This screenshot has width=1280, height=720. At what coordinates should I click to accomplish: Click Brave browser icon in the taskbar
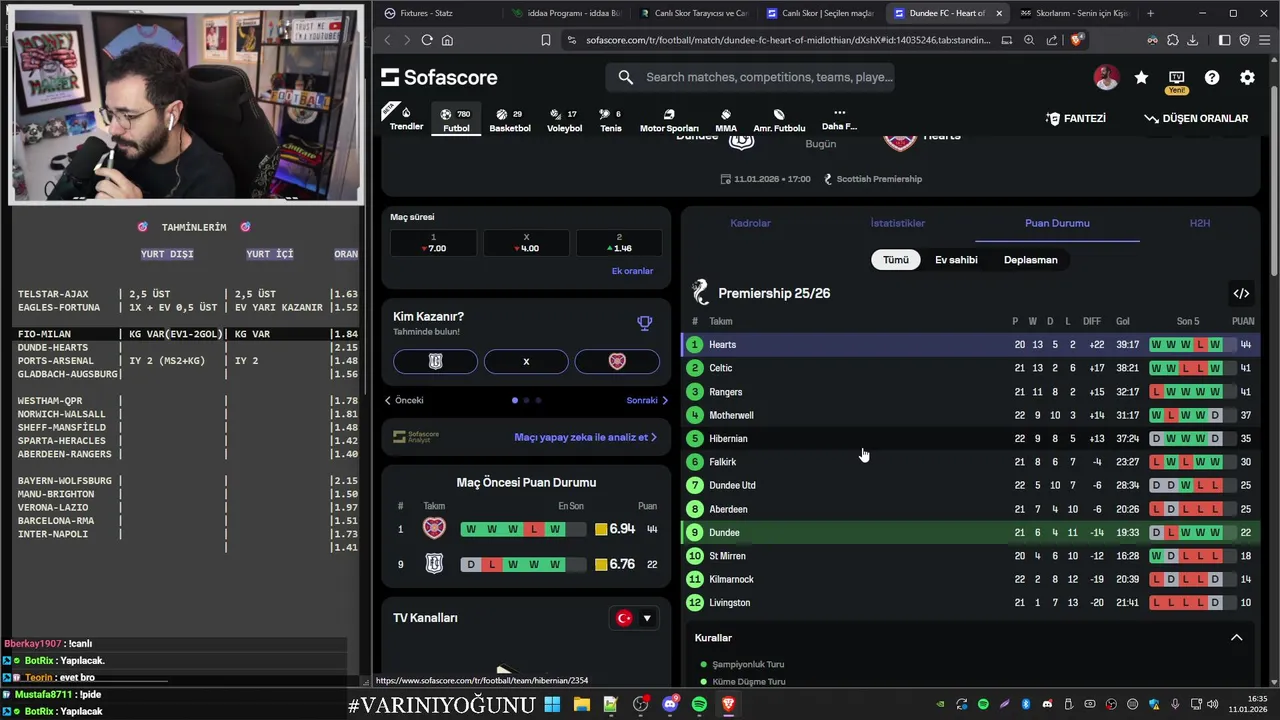pyautogui.click(x=728, y=704)
